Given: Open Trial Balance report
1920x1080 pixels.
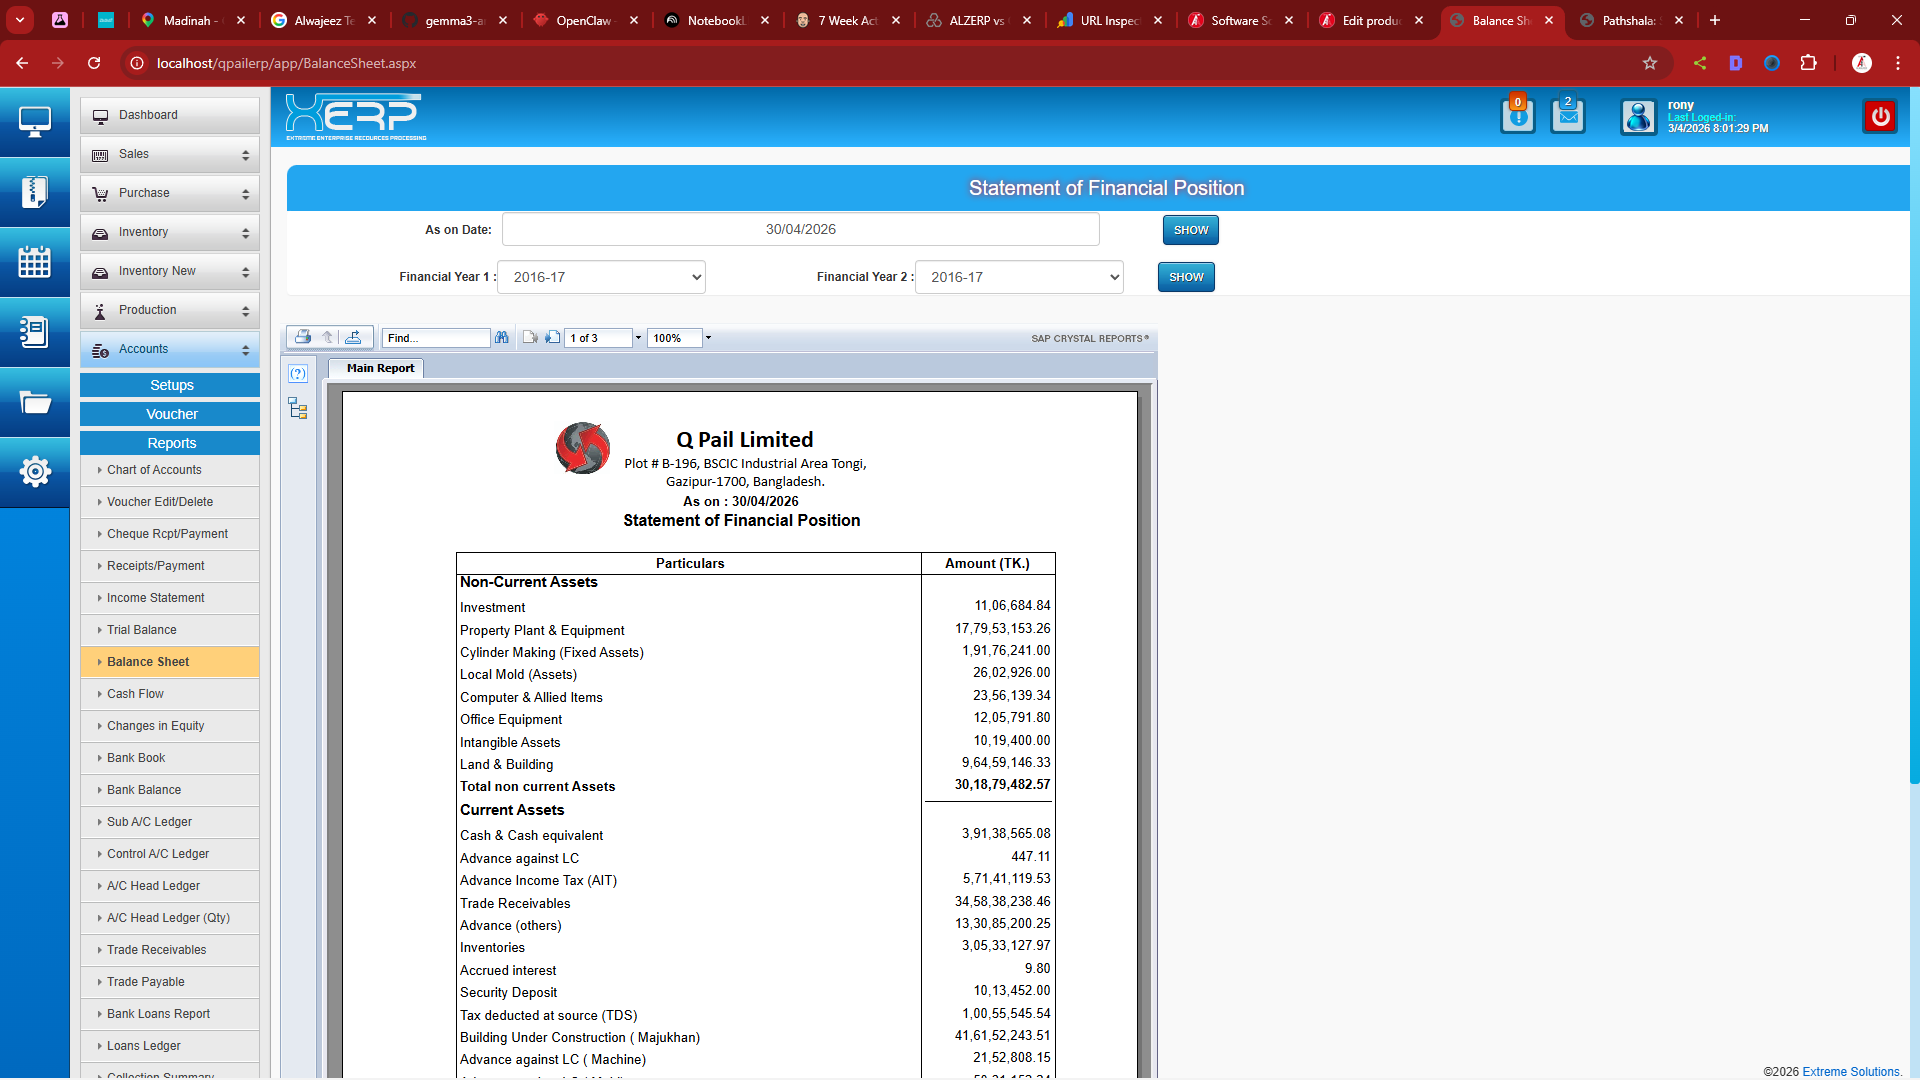Looking at the screenshot, I should [142, 630].
